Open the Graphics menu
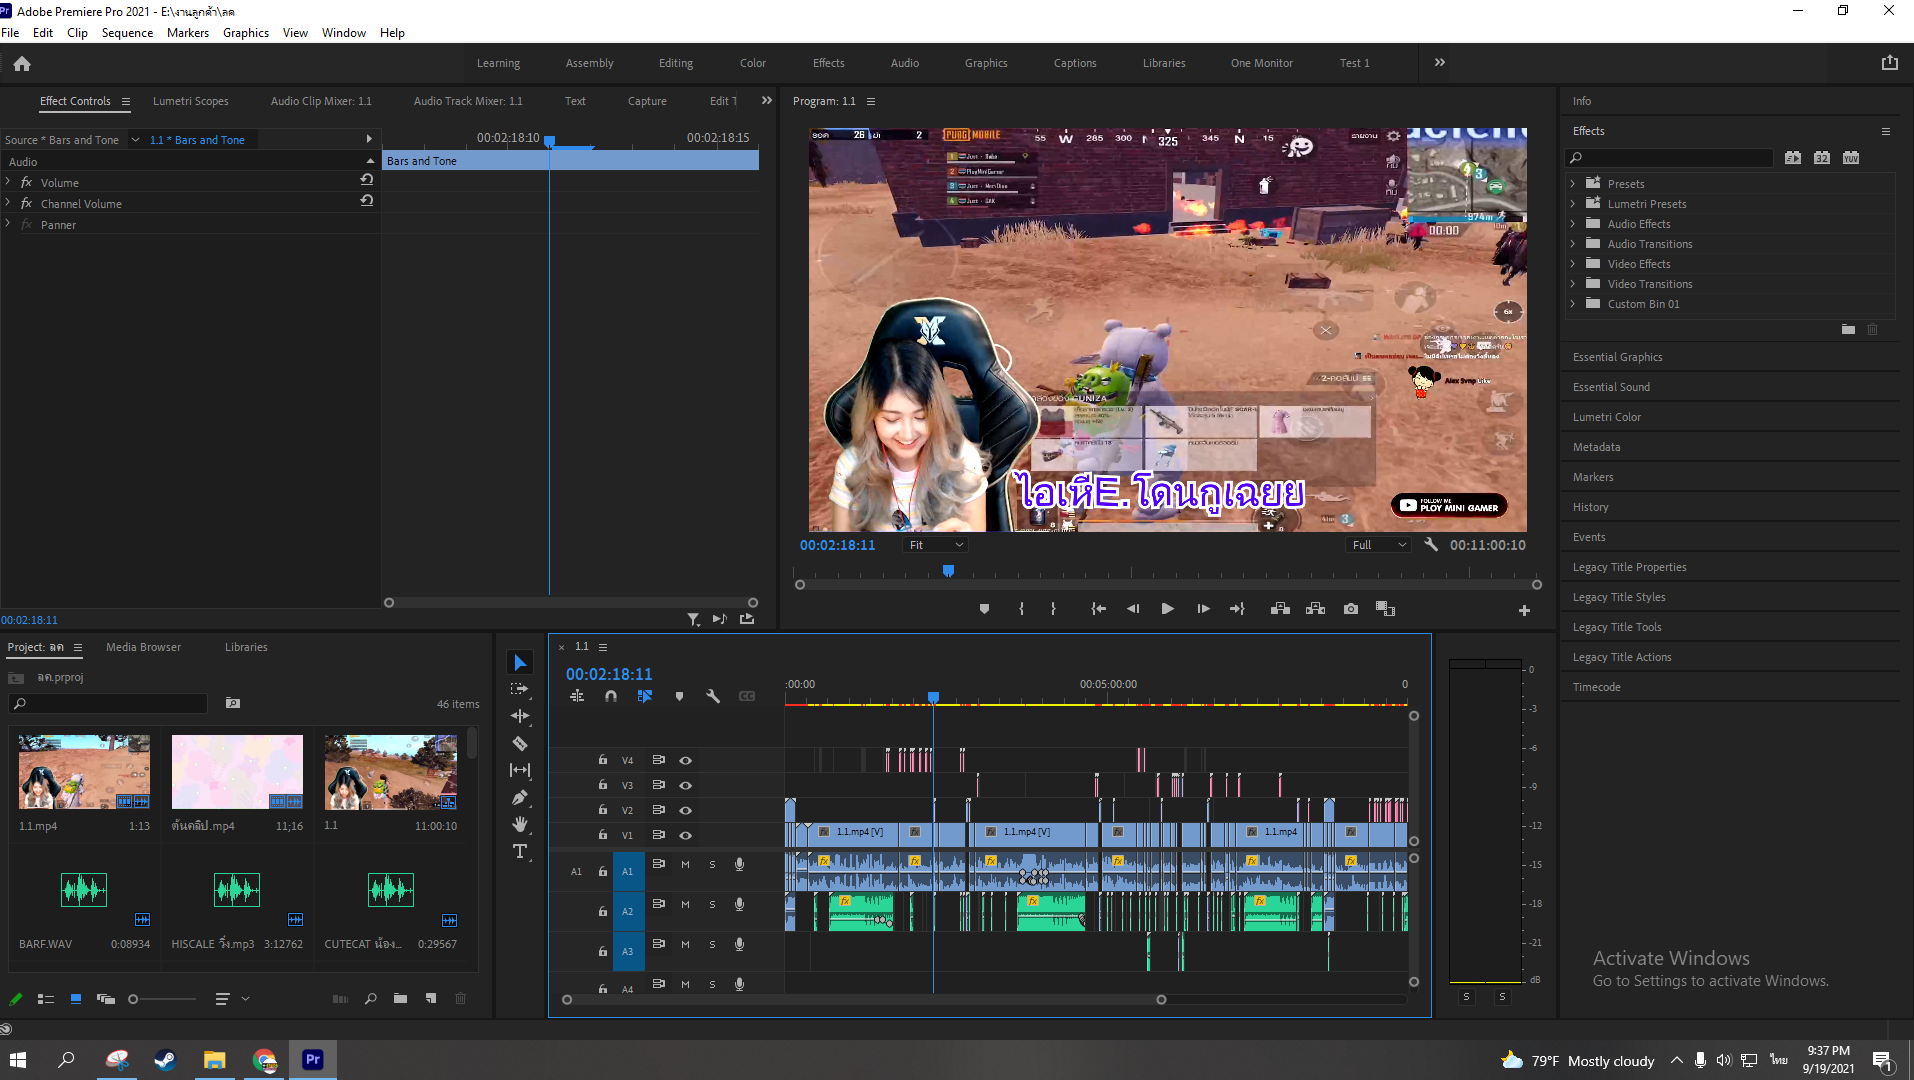Image resolution: width=1914 pixels, height=1080 pixels. click(x=246, y=33)
